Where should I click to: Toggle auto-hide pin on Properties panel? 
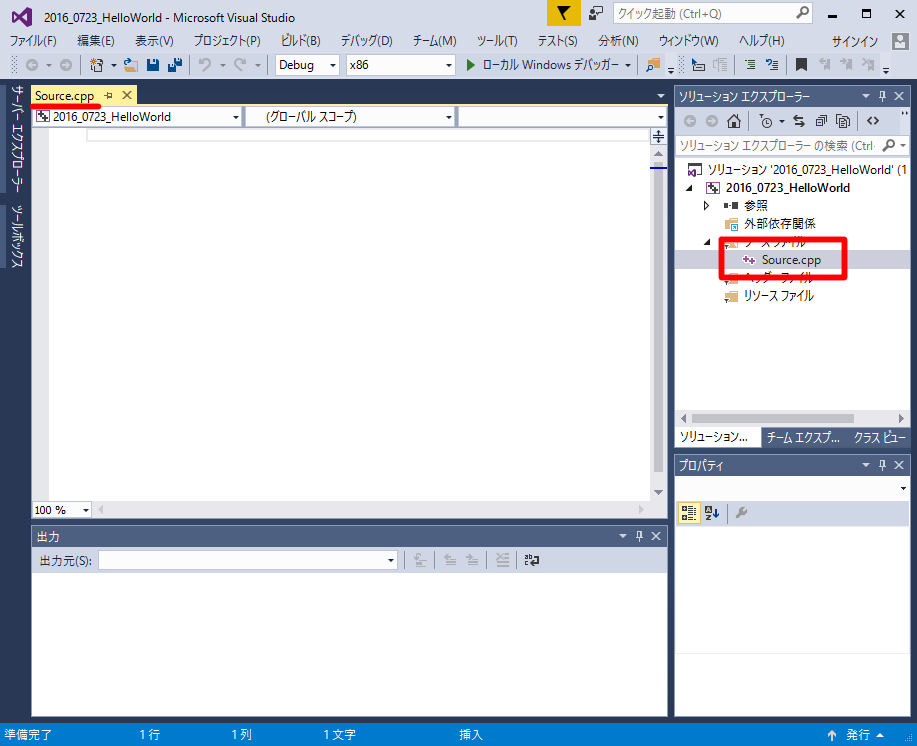(x=882, y=465)
